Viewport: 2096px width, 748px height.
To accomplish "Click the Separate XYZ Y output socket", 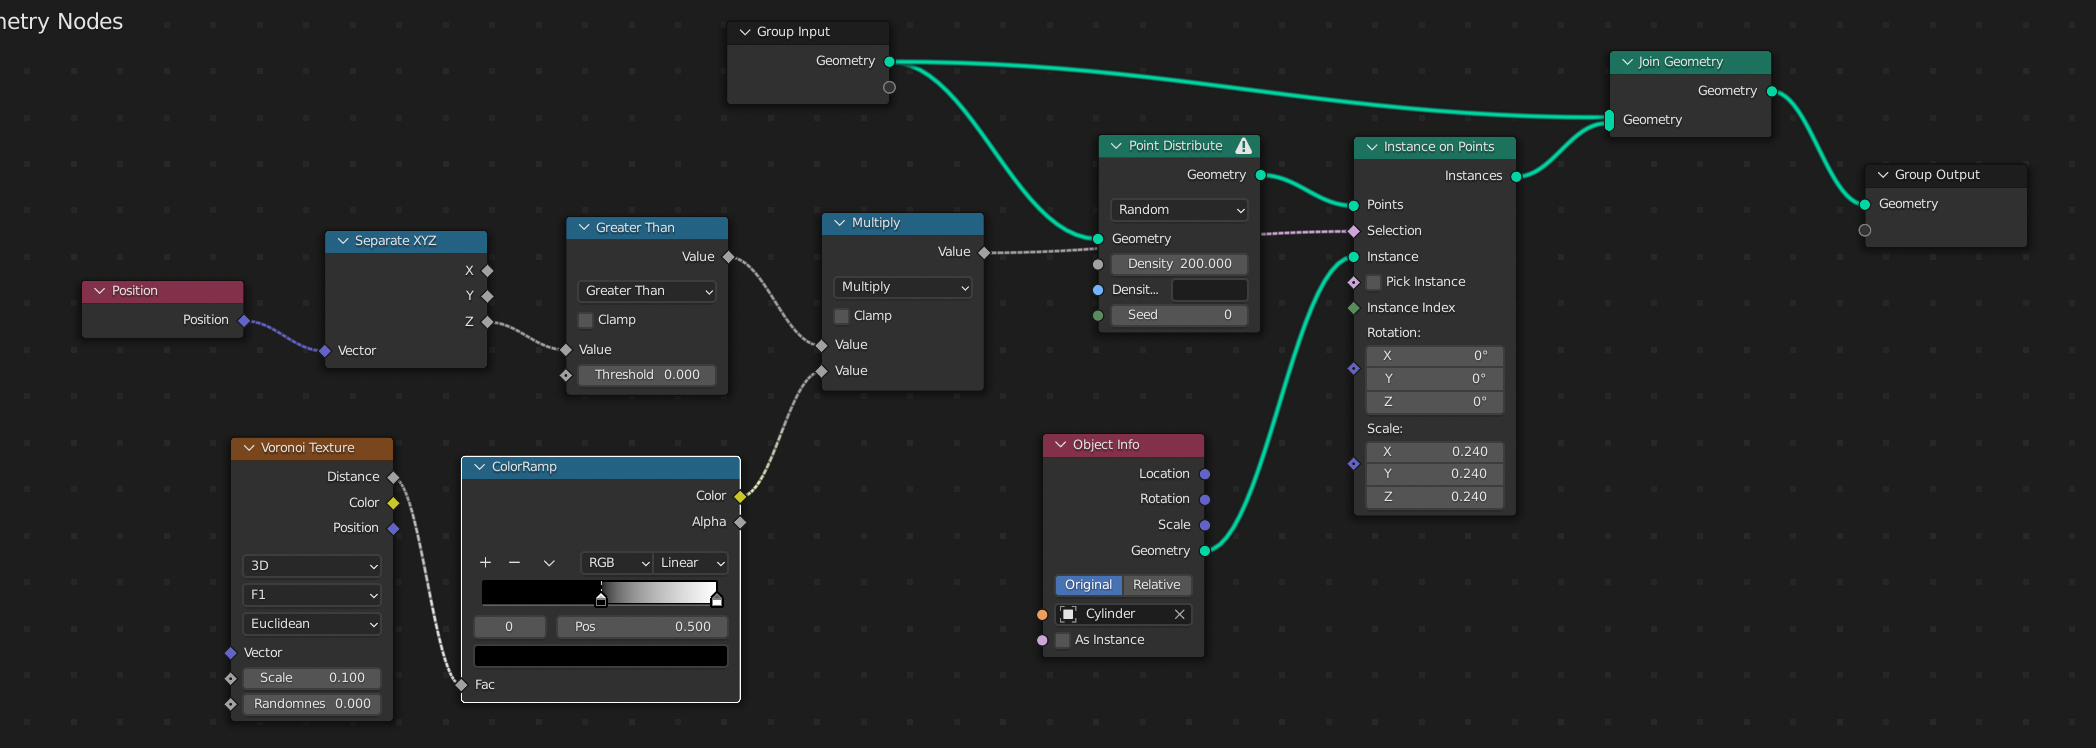I will click(487, 295).
